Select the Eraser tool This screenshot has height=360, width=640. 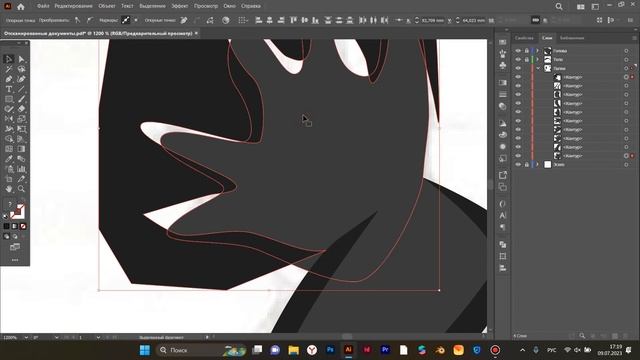point(21,109)
